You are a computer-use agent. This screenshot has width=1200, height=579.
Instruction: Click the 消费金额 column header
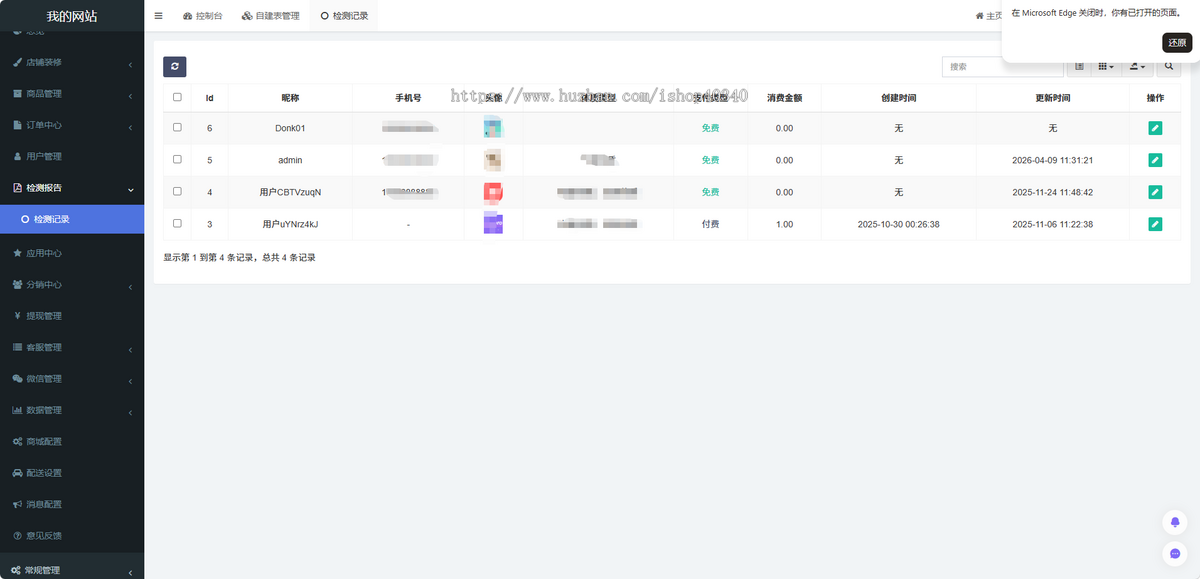pyautogui.click(x=784, y=98)
